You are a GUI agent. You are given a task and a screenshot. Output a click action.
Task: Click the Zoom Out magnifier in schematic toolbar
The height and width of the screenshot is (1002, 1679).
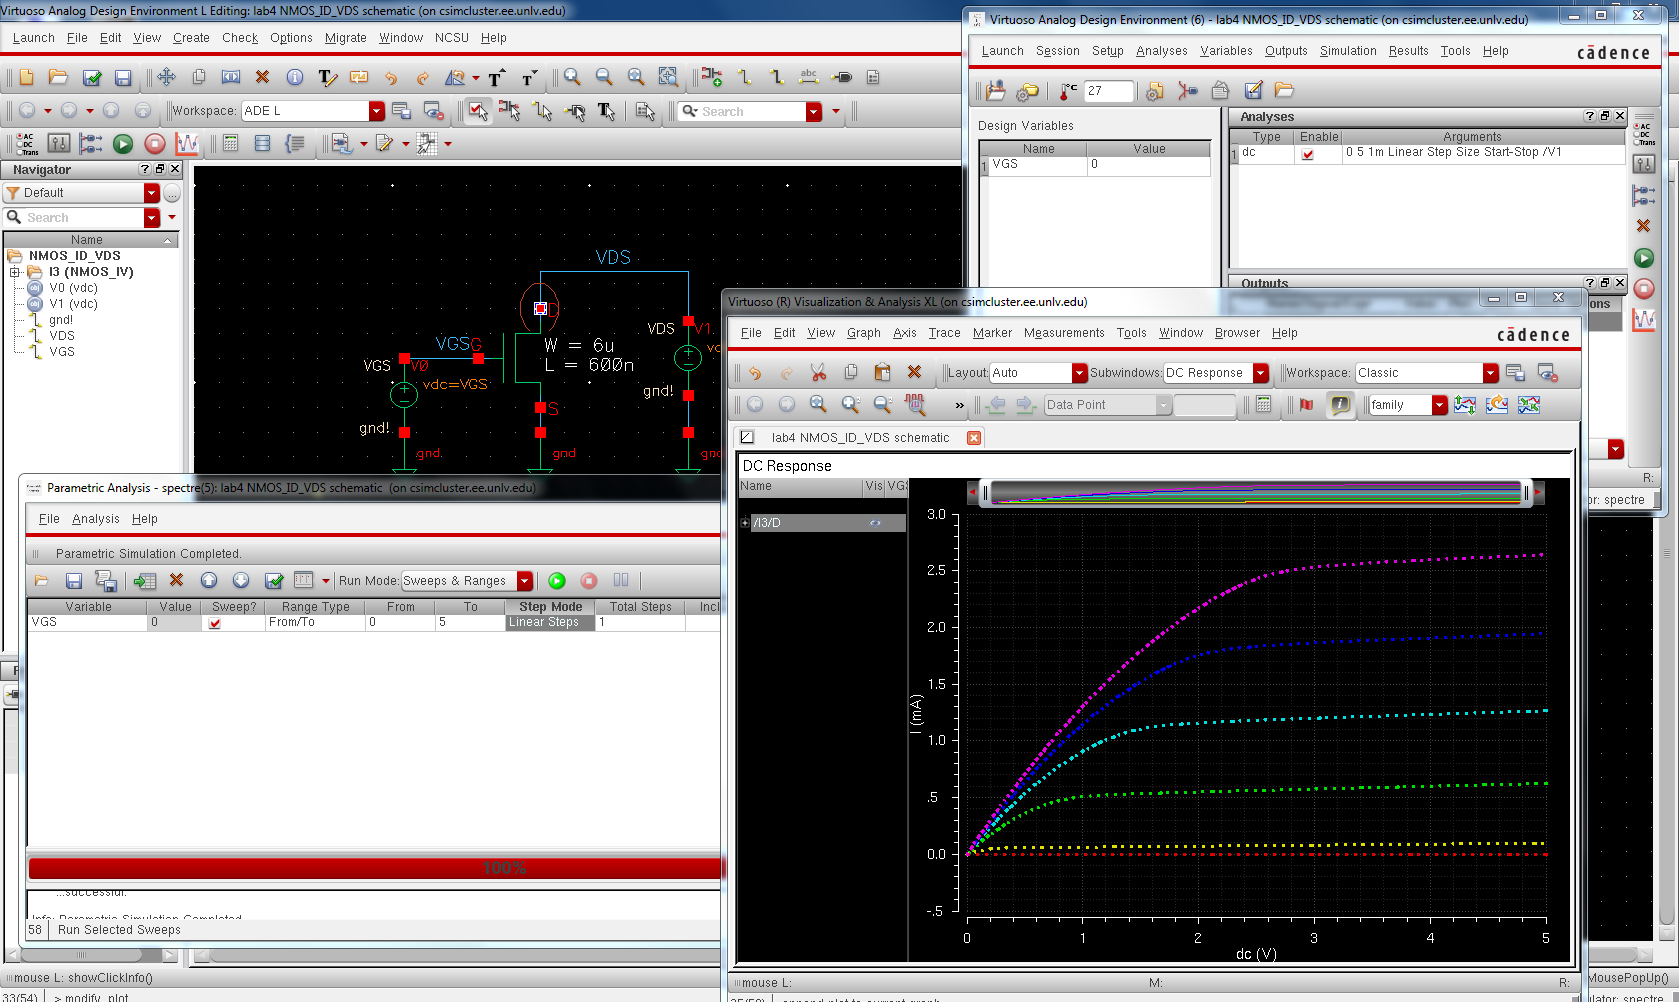point(604,77)
